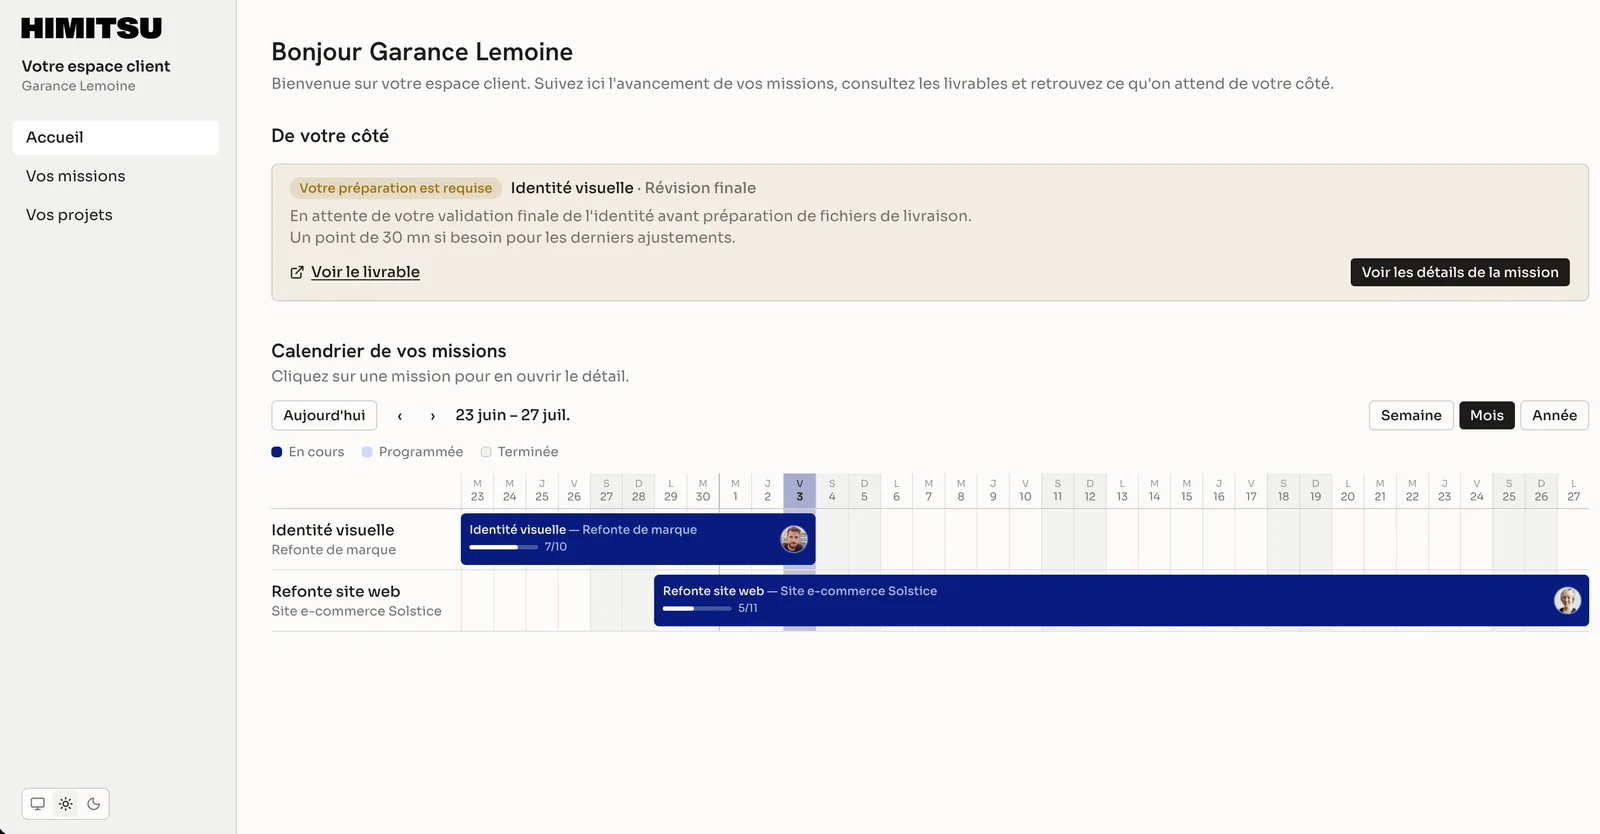Select the light theme sun icon
The width and height of the screenshot is (1600, 834).
coord(66,804)
